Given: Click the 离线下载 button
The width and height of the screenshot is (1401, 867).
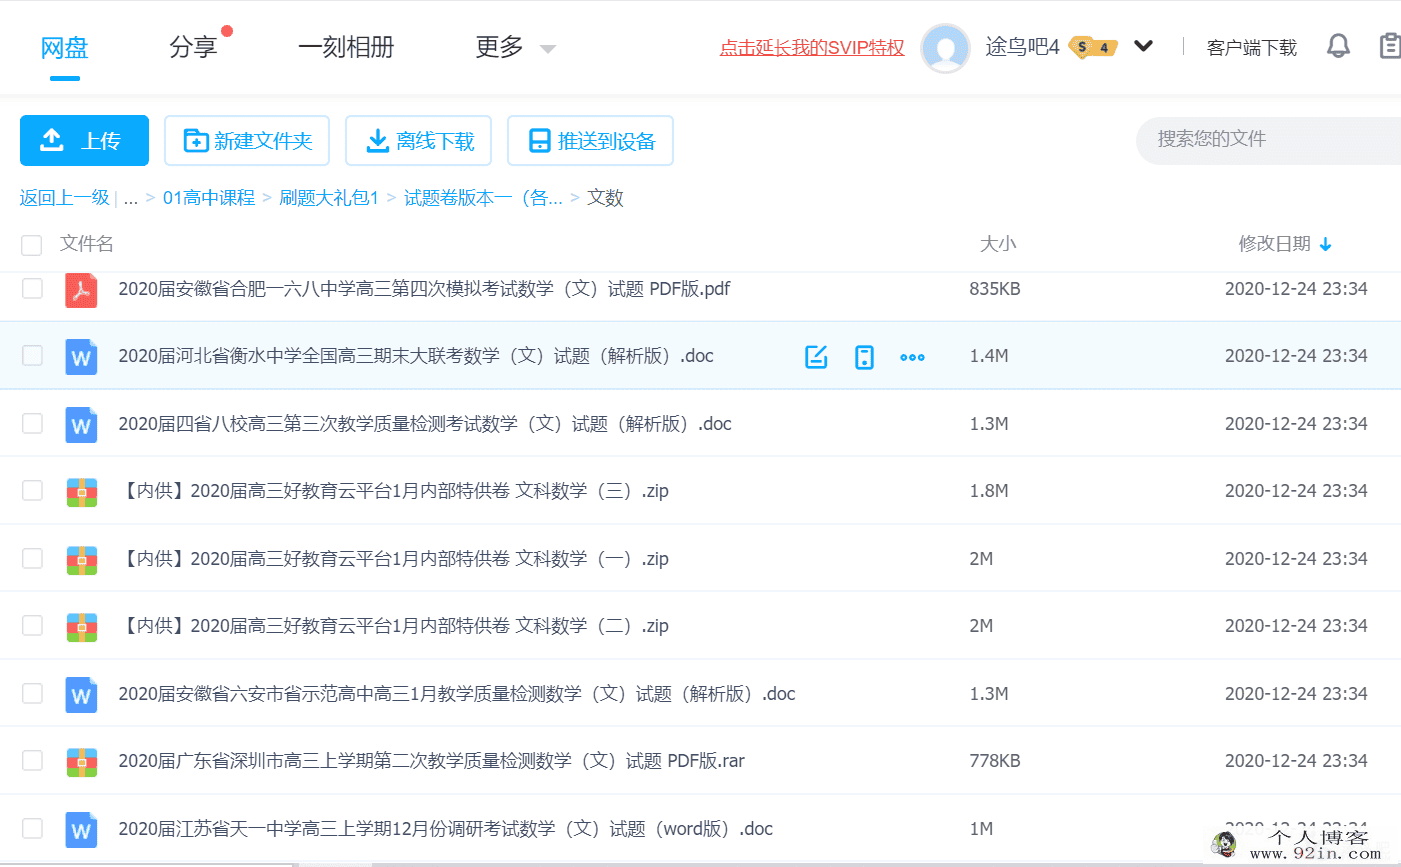Looking at the screenshot, I should coord(418,140).
